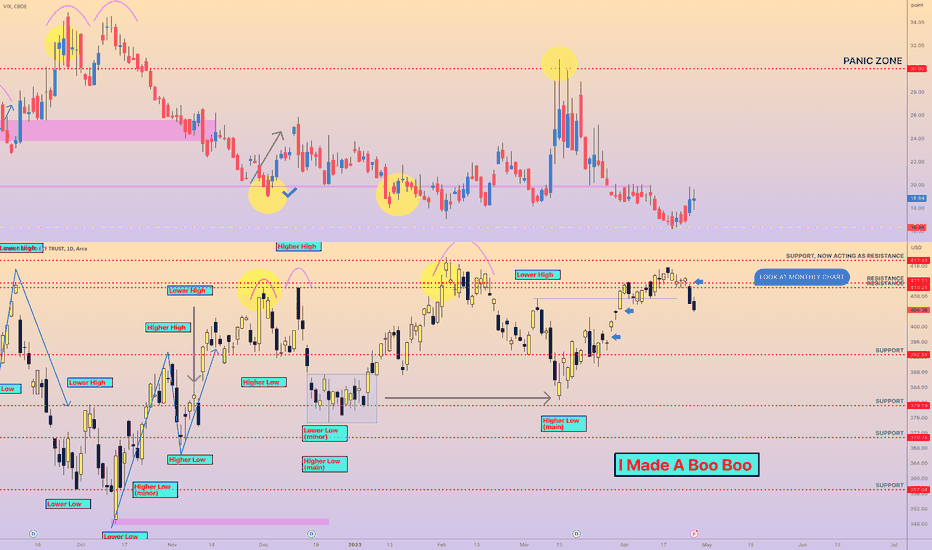
Task: Select the Higher Low (minor) label
Action: tap(155, 490)
